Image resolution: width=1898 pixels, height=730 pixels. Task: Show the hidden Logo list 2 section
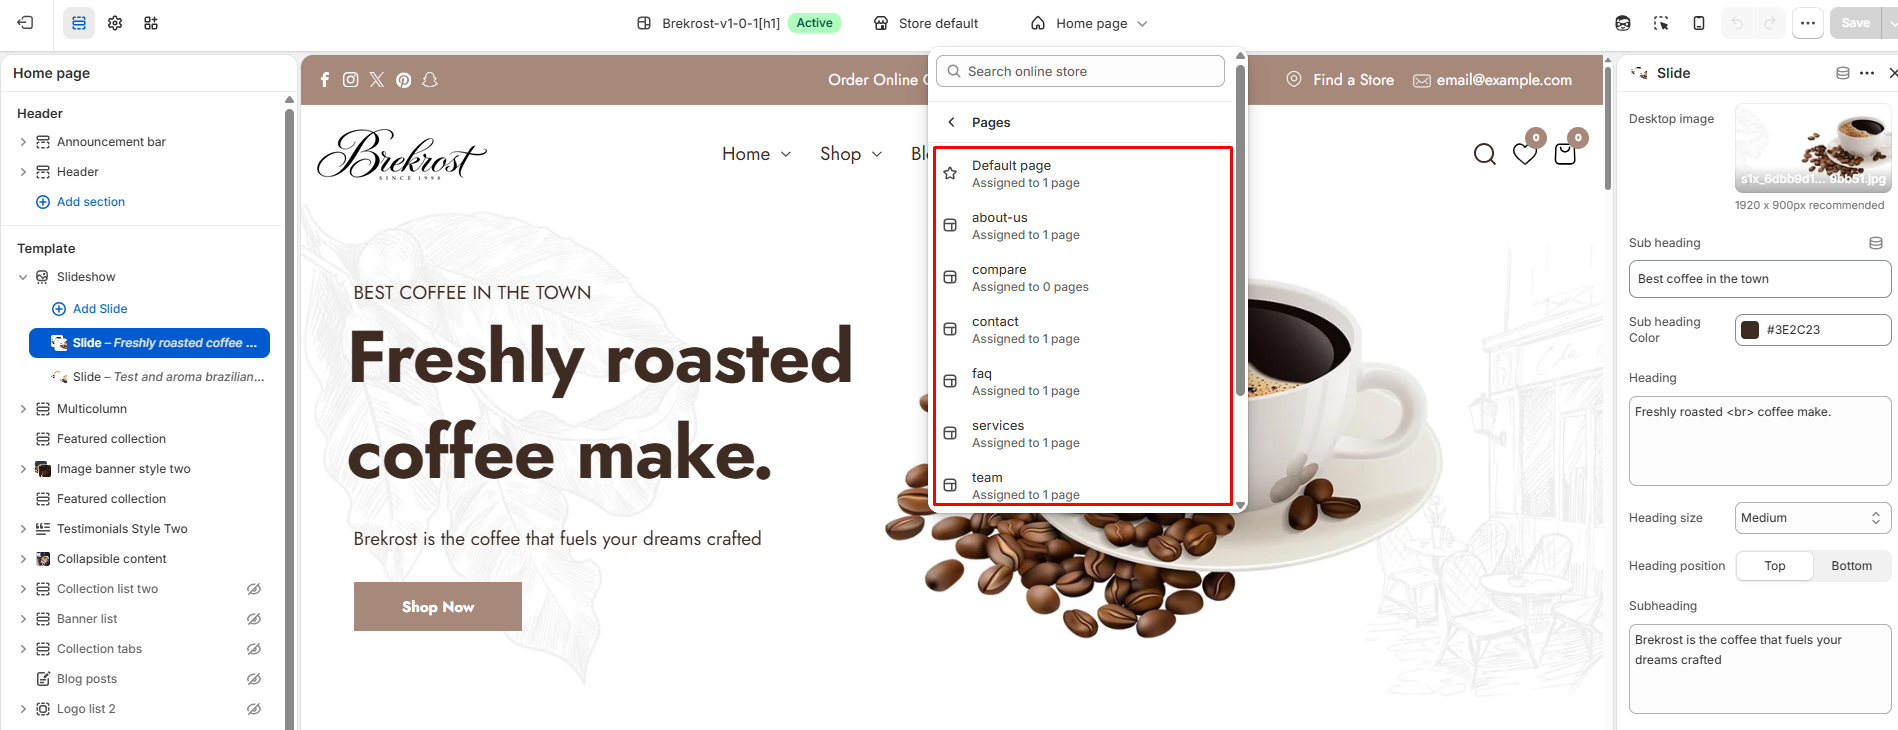(x=254, y=709)
